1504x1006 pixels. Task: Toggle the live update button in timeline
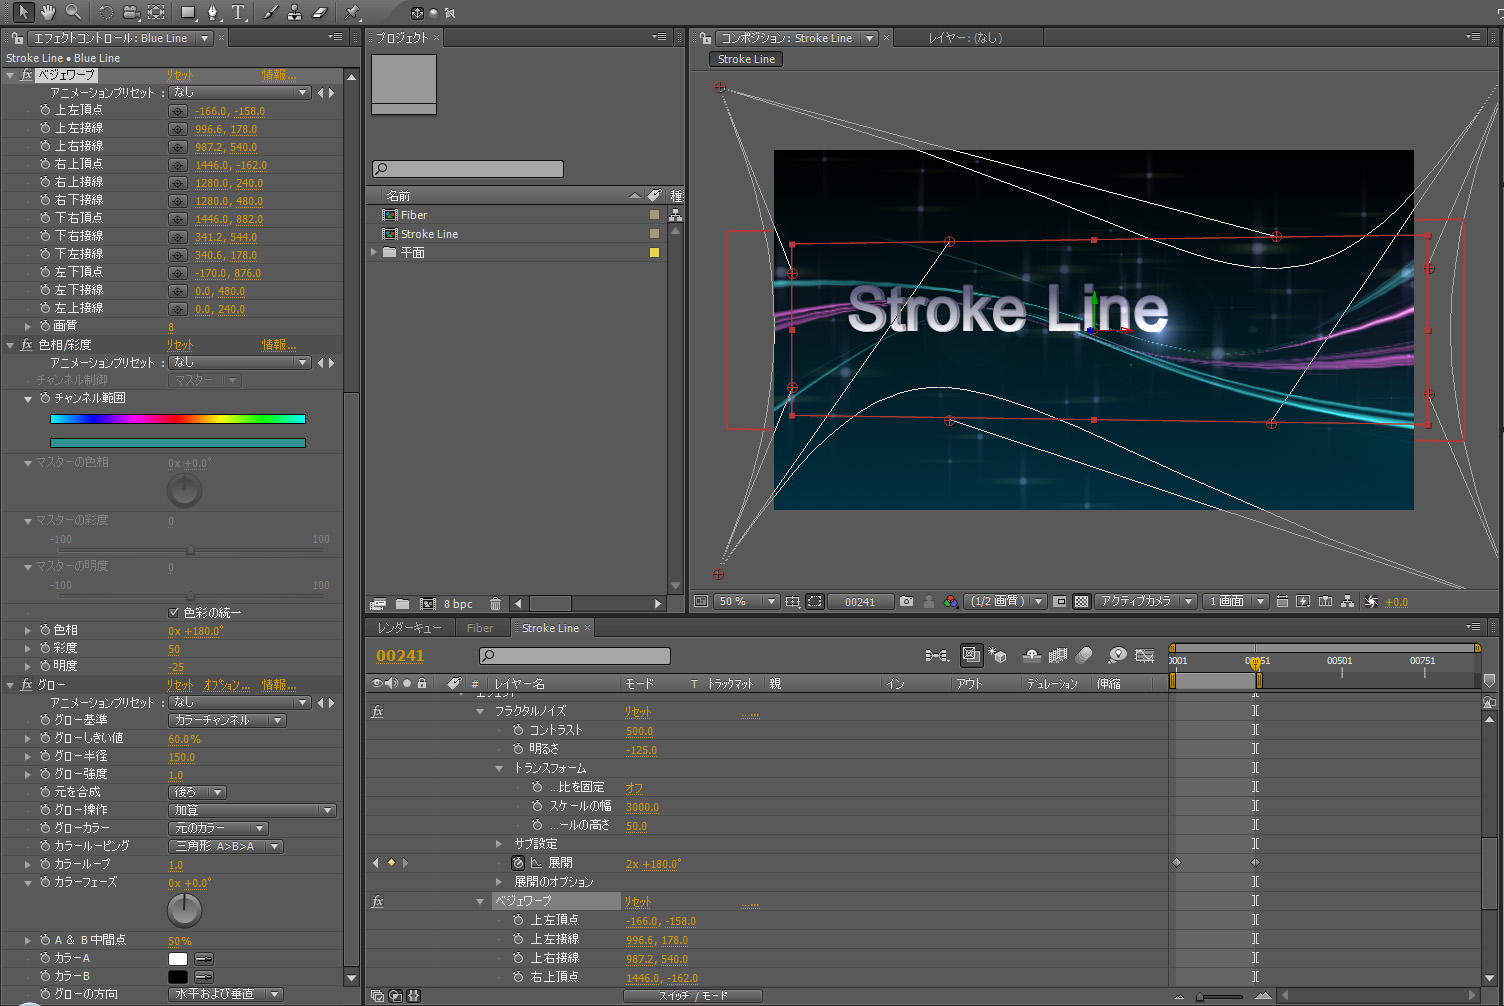coord(971,655)
